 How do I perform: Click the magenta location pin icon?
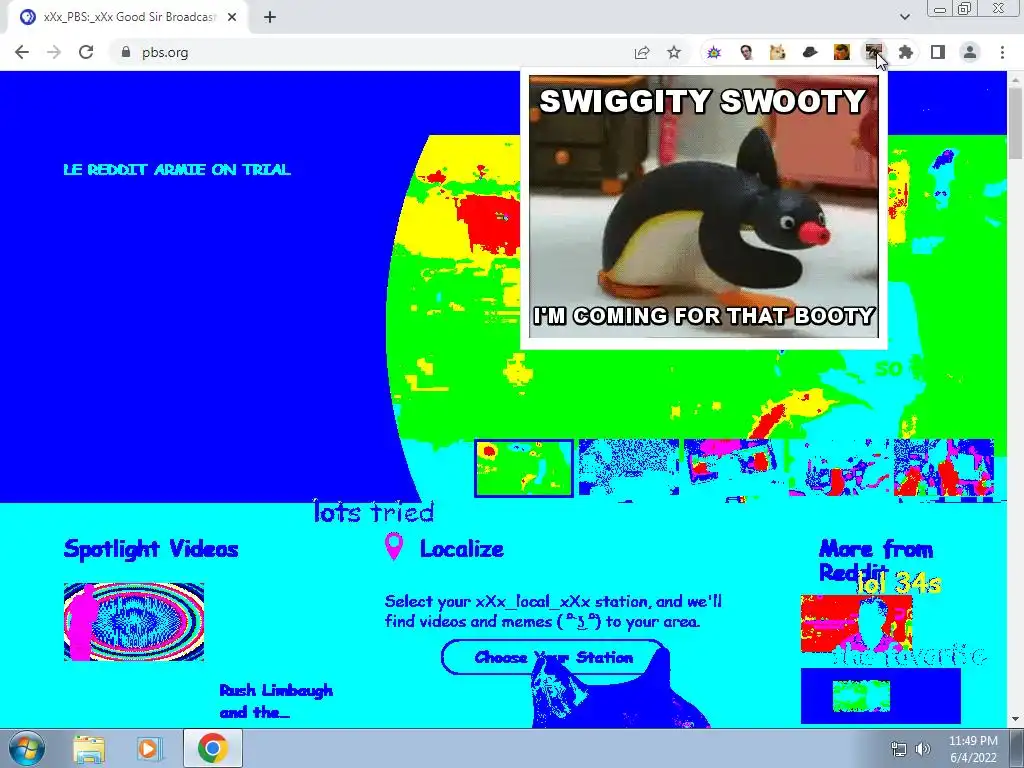[394, 547]
